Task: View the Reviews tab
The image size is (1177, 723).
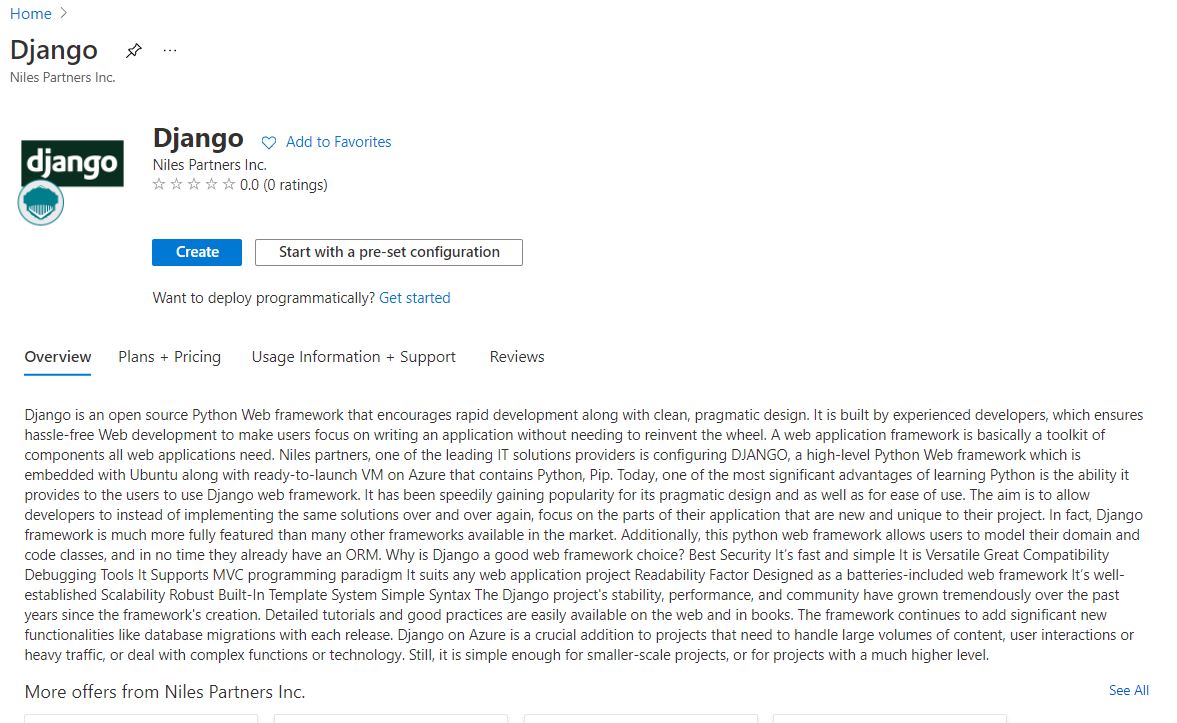Action: (517, 357)
